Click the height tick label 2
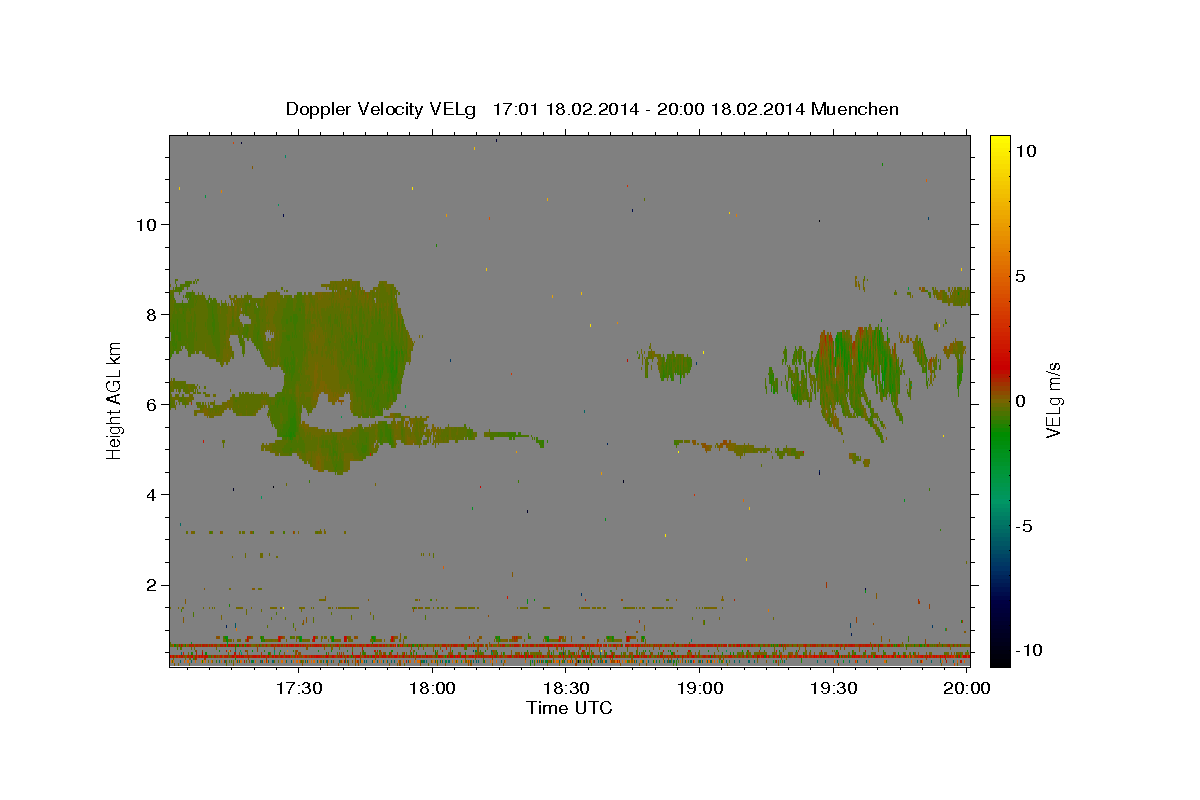This screenshot has width=1200, height=800. click(x=152, y=585)
